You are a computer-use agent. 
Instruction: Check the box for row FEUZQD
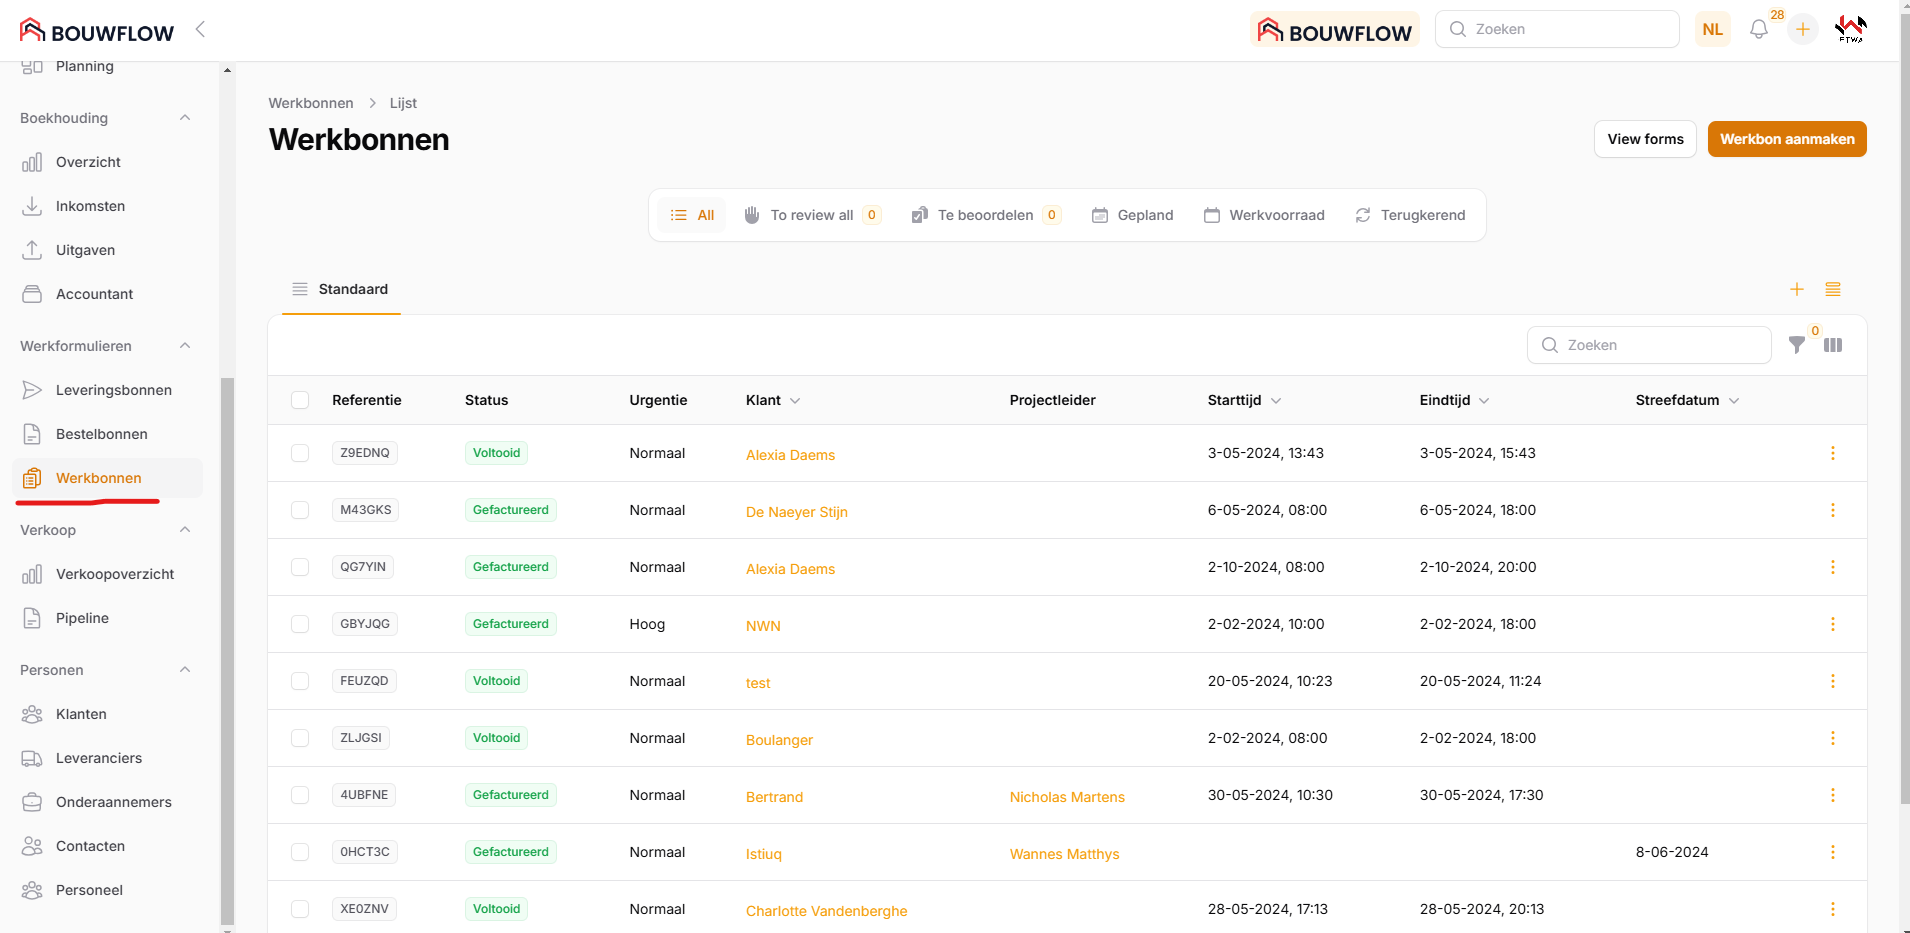300,681
